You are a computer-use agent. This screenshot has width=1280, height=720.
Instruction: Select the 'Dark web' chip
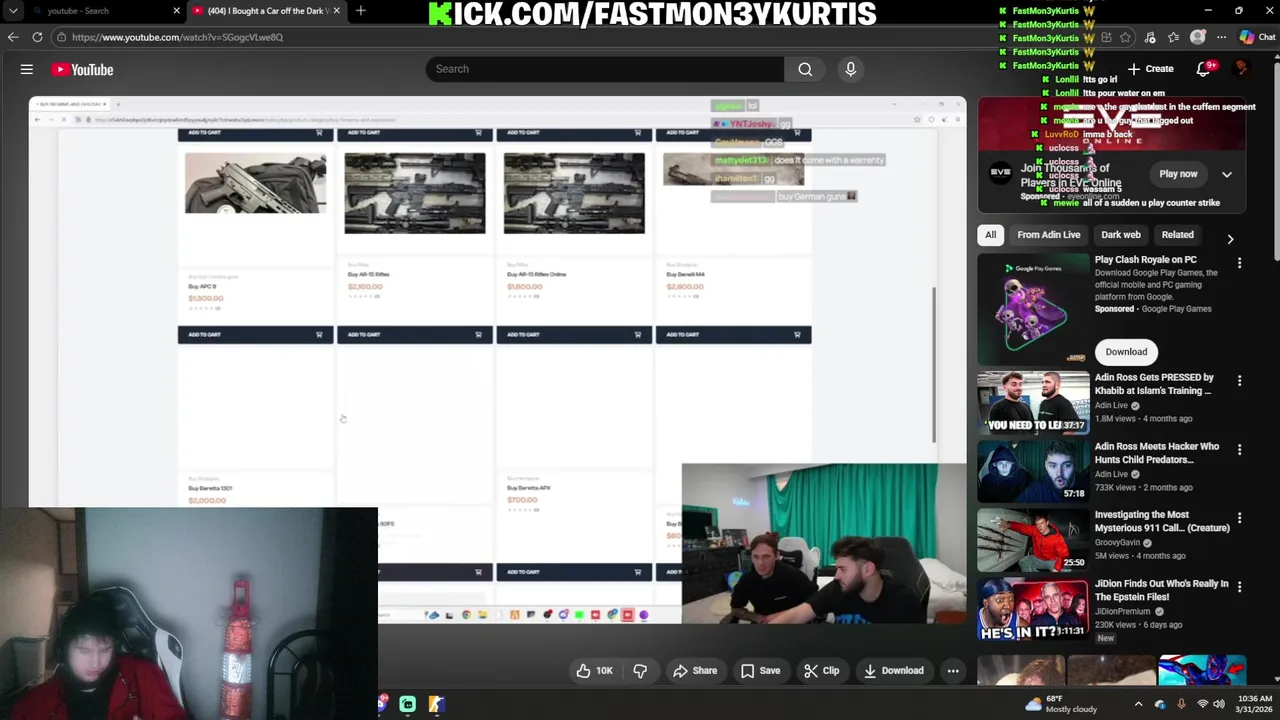(1120, 235)
